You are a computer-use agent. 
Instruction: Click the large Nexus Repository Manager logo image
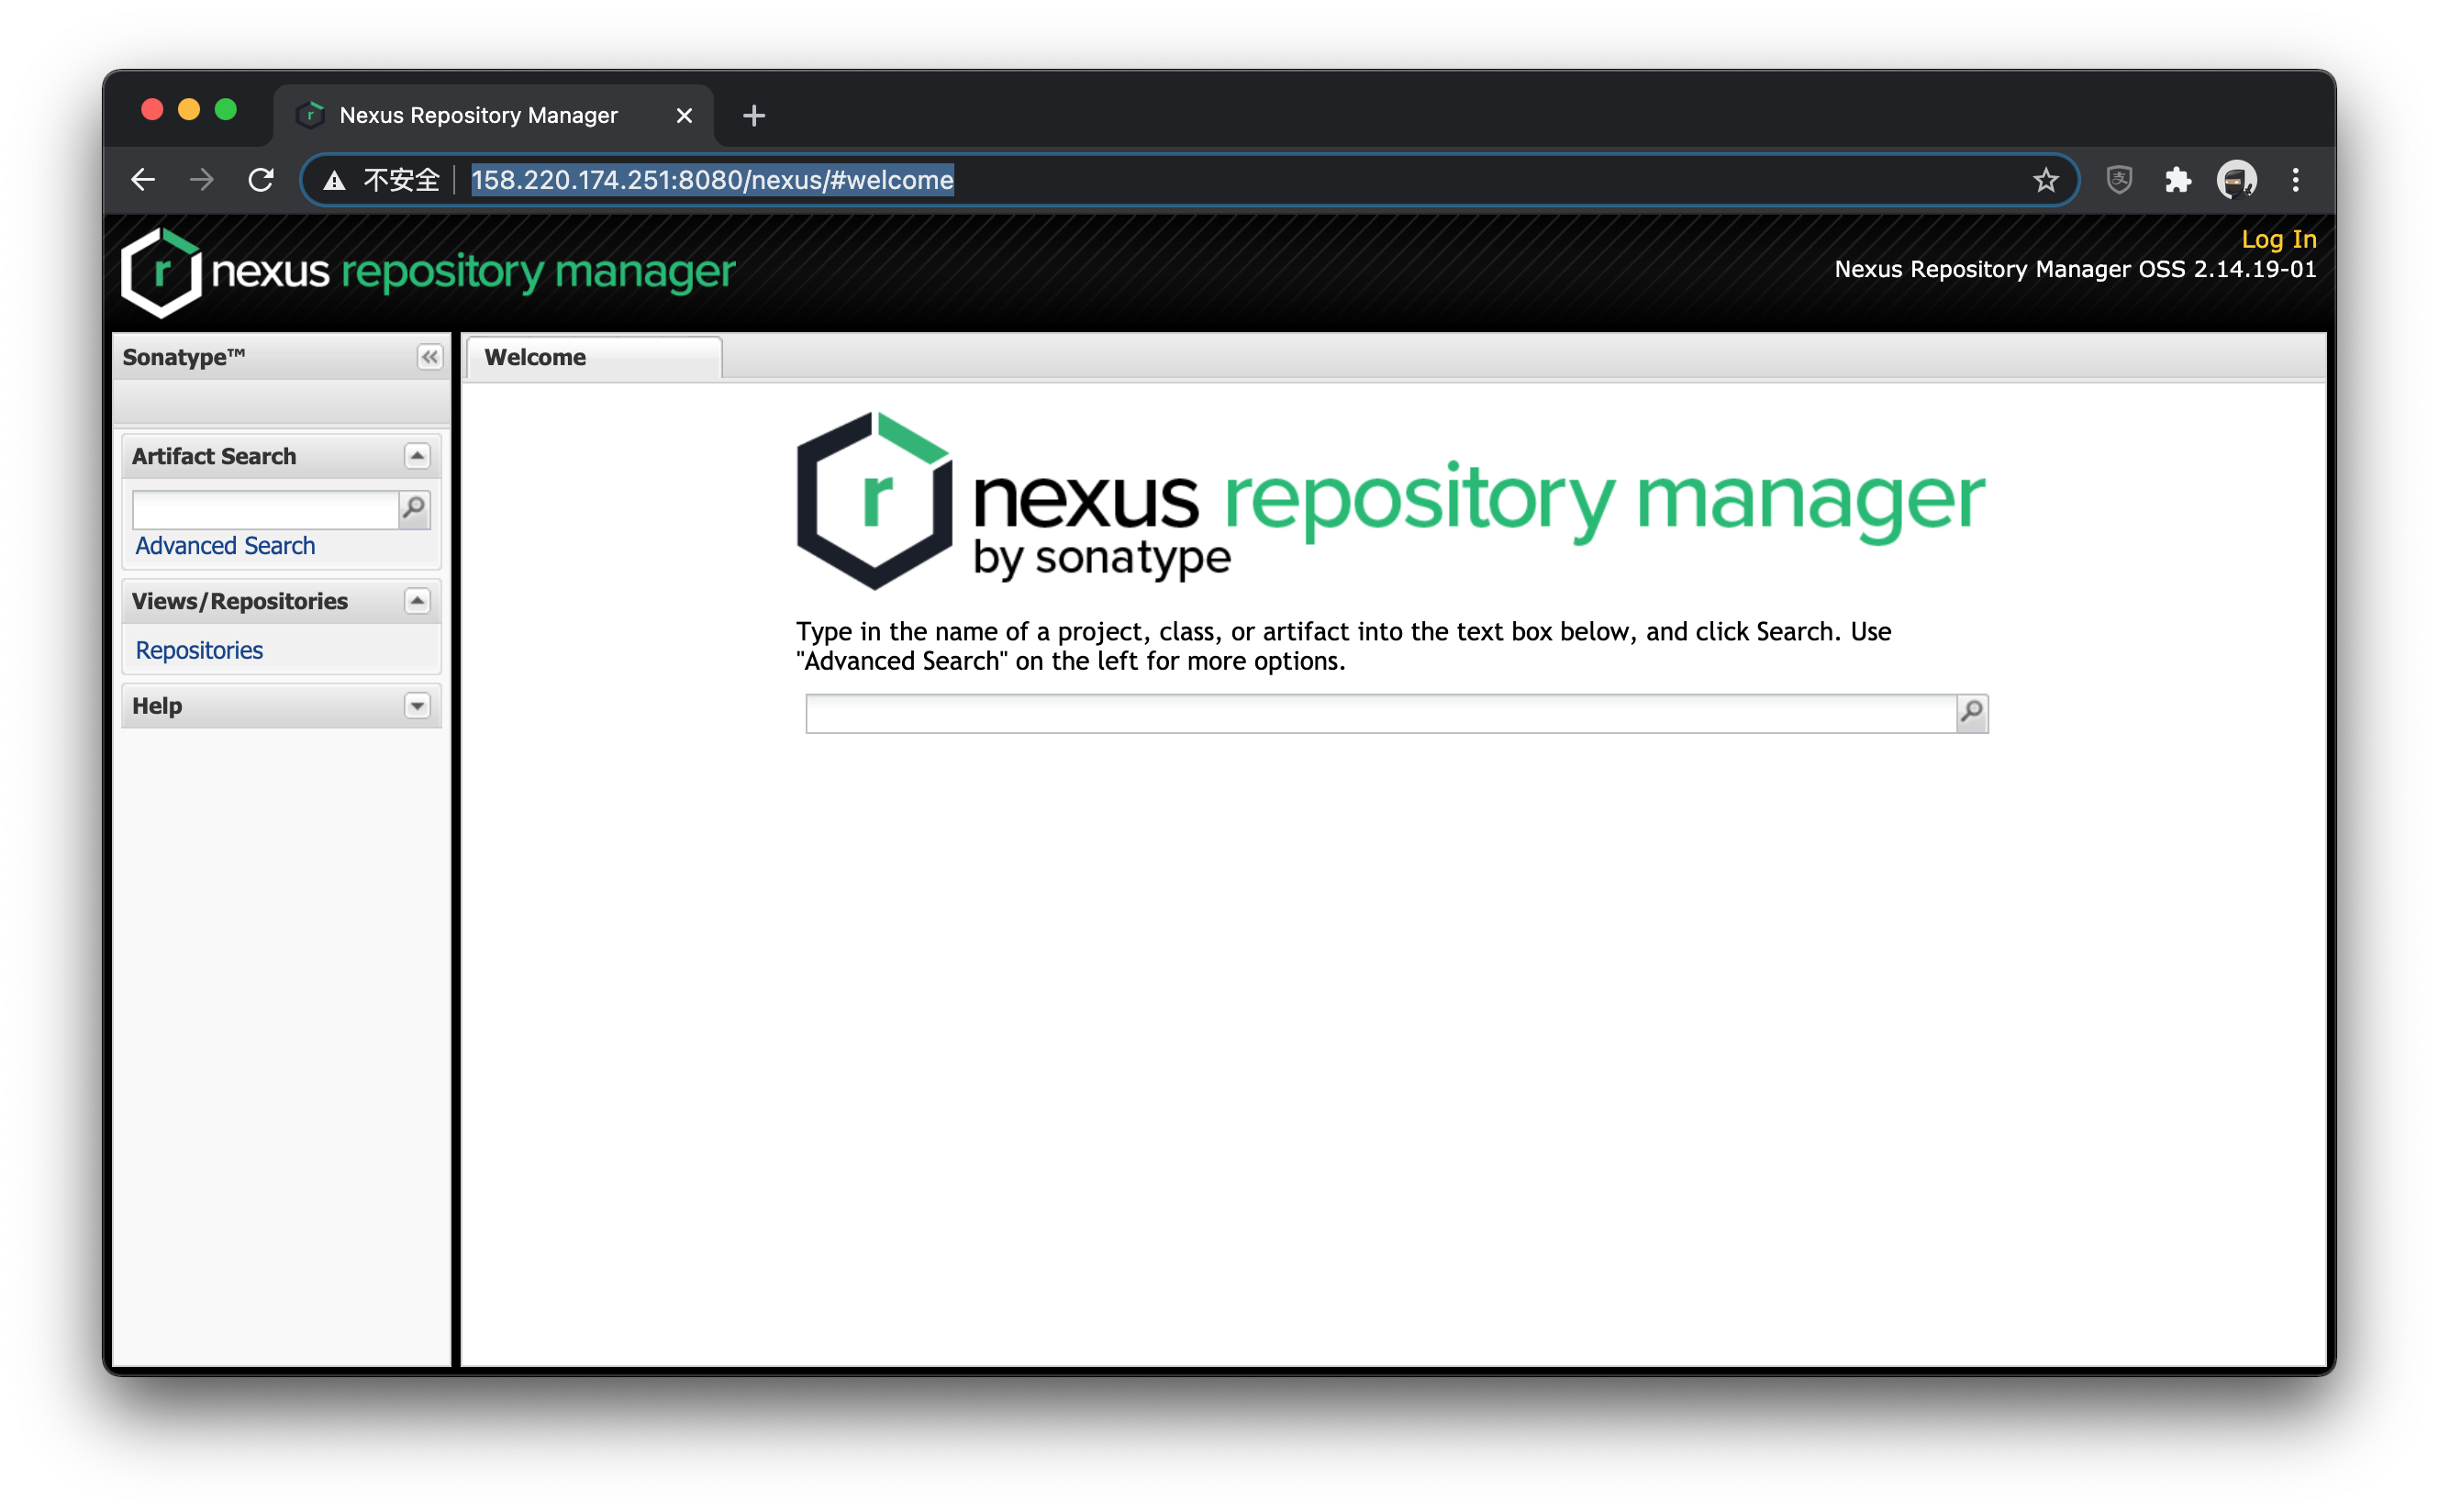[1390, 500]
